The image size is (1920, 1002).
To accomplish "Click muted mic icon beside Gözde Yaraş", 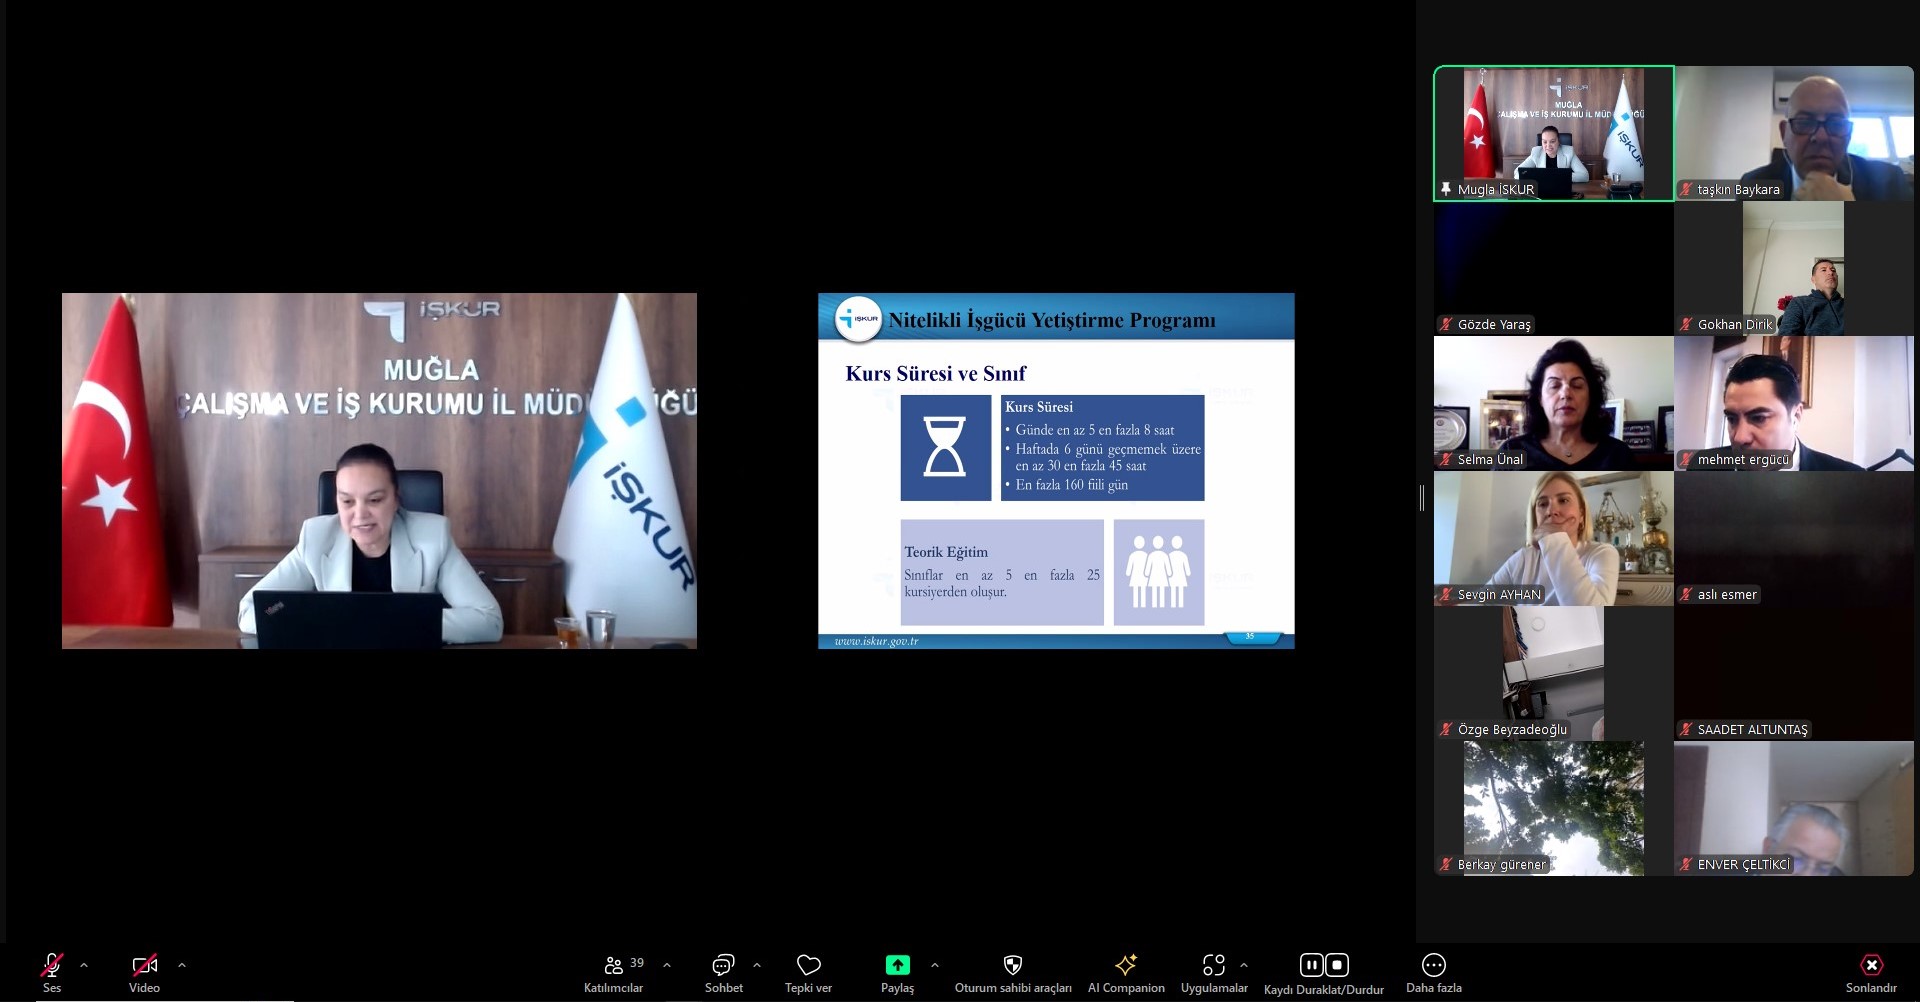I will click(x=1446, y=324).
